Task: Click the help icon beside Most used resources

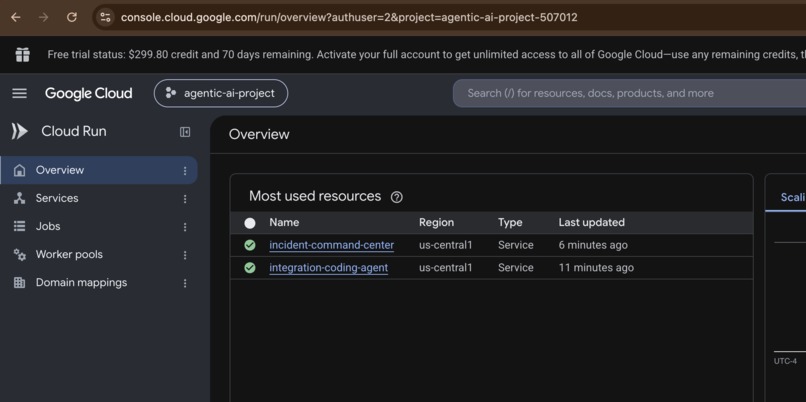Action: point(397,197)
